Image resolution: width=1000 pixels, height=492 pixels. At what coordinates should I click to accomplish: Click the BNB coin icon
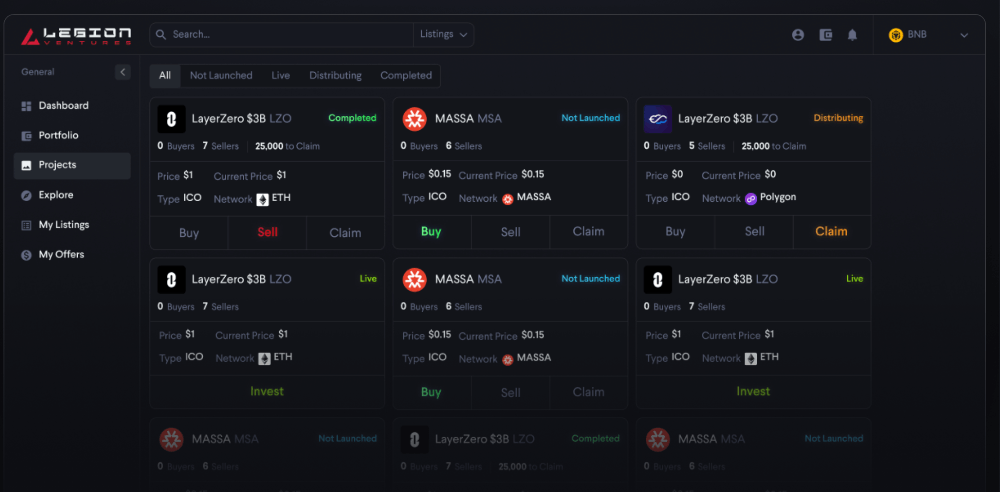(895, 35)
